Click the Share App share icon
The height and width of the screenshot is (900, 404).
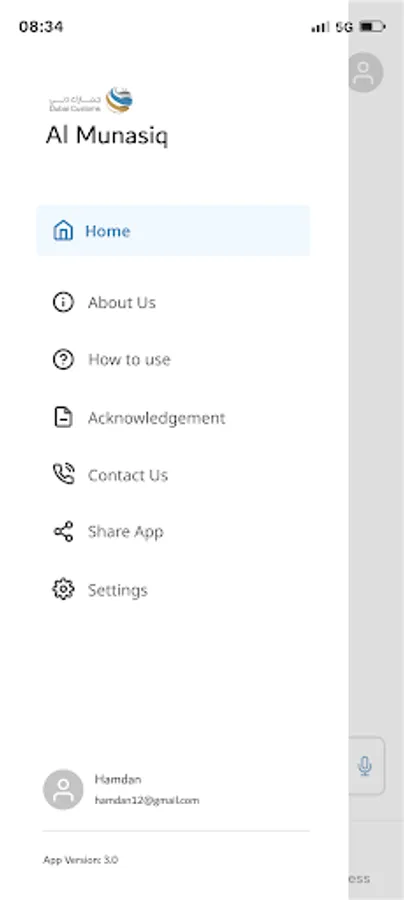63,532
